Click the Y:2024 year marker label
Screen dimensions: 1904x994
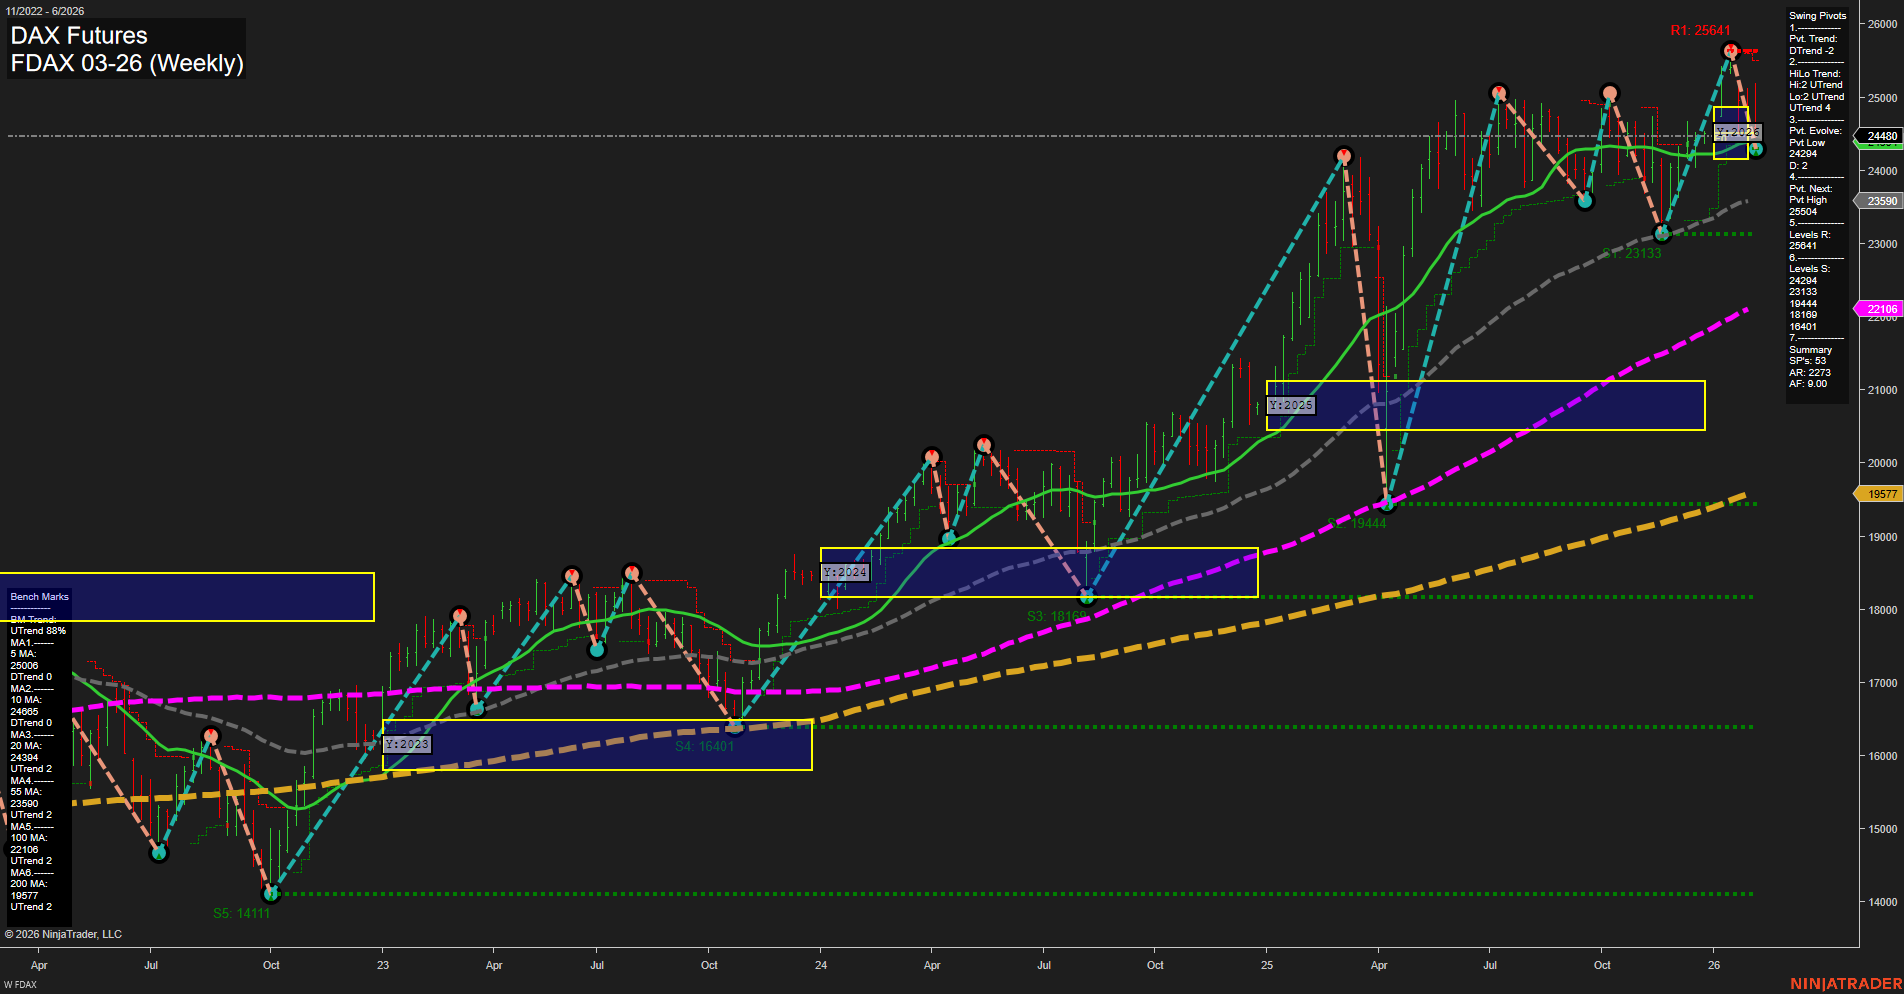tap(845, 572)
